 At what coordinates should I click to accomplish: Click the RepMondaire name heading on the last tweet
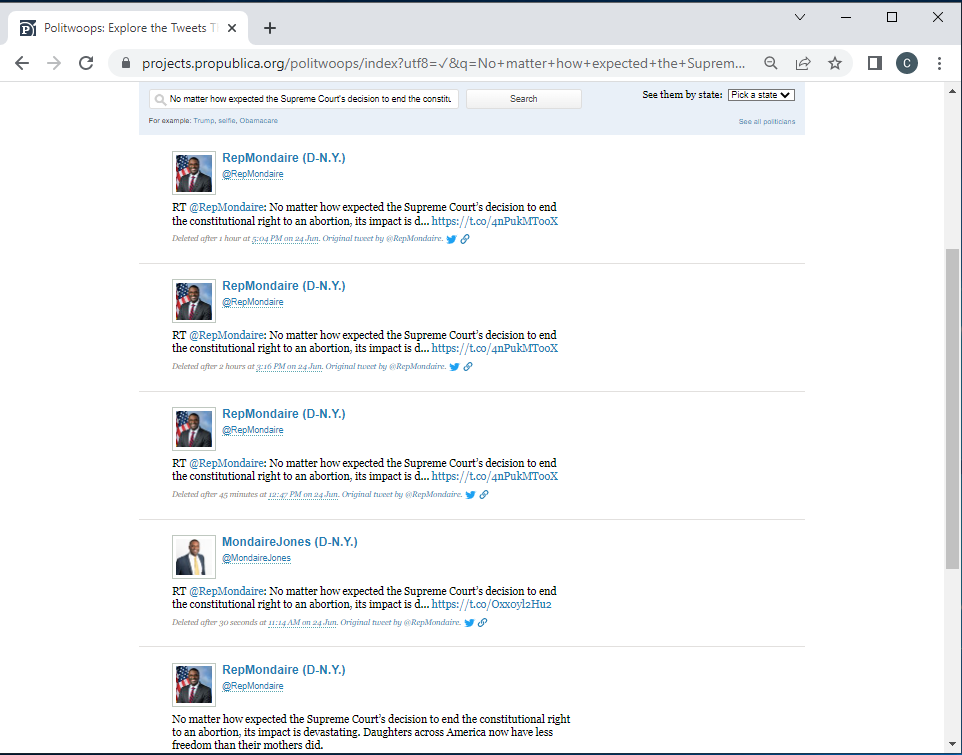point(283,670)
